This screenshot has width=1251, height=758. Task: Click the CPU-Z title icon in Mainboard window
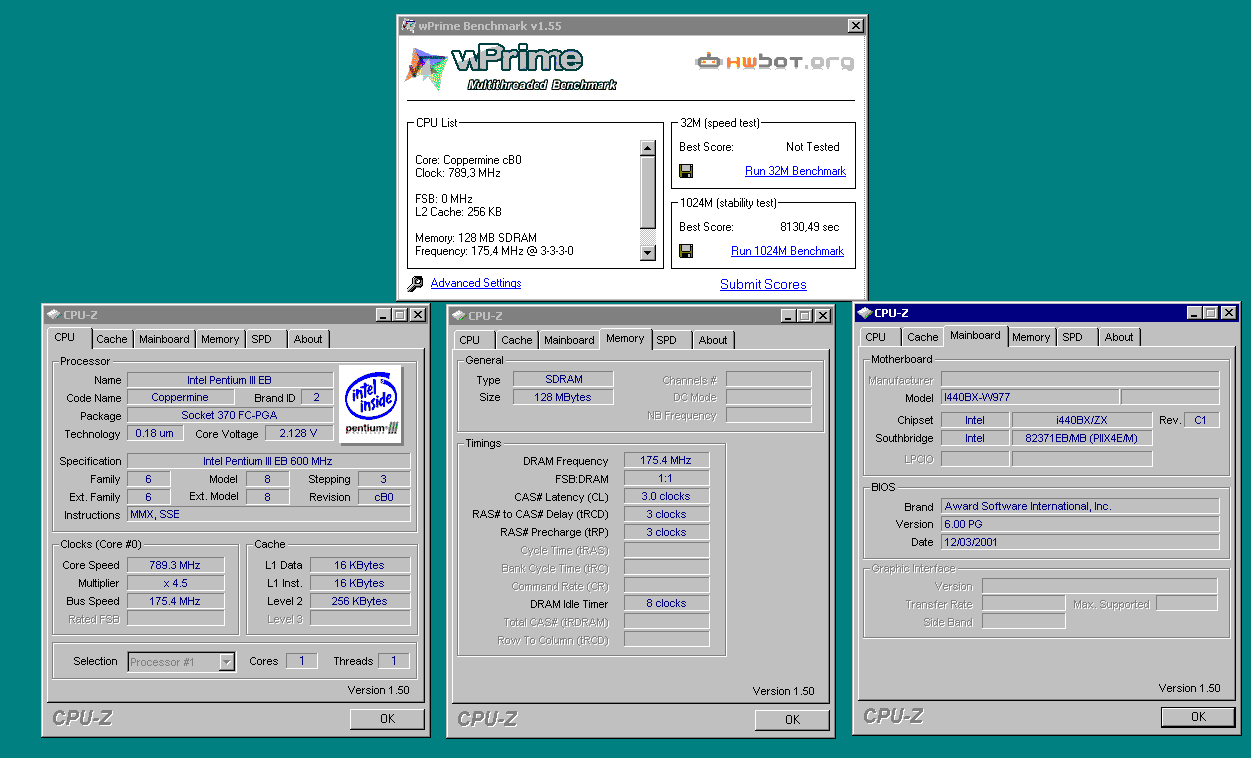pyautogui.click(x=864, y=313)
